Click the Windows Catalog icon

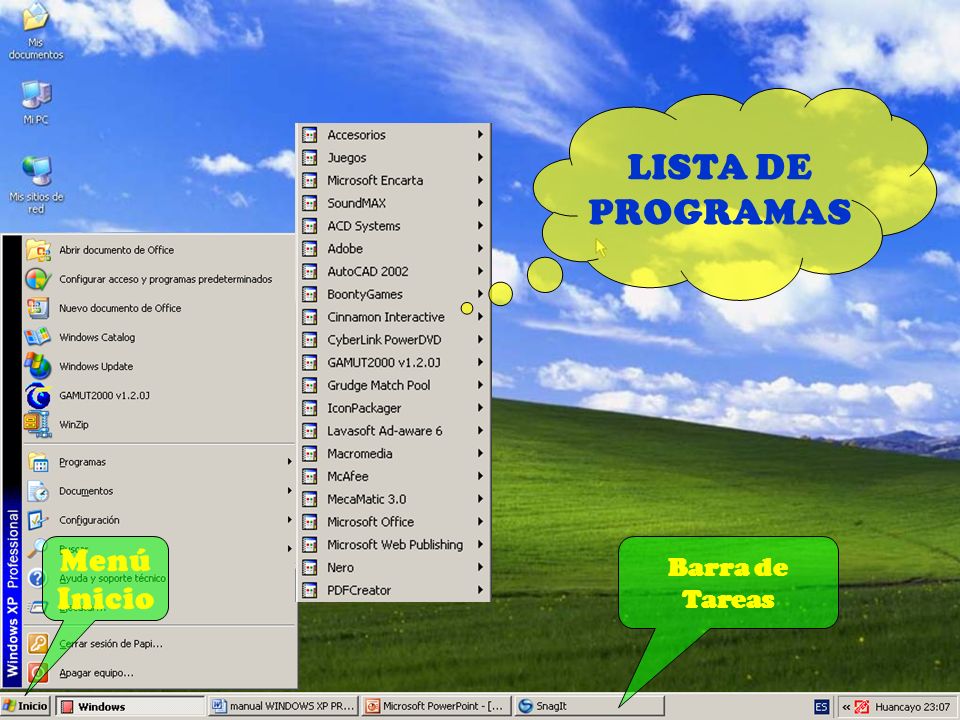pos(38,337)
